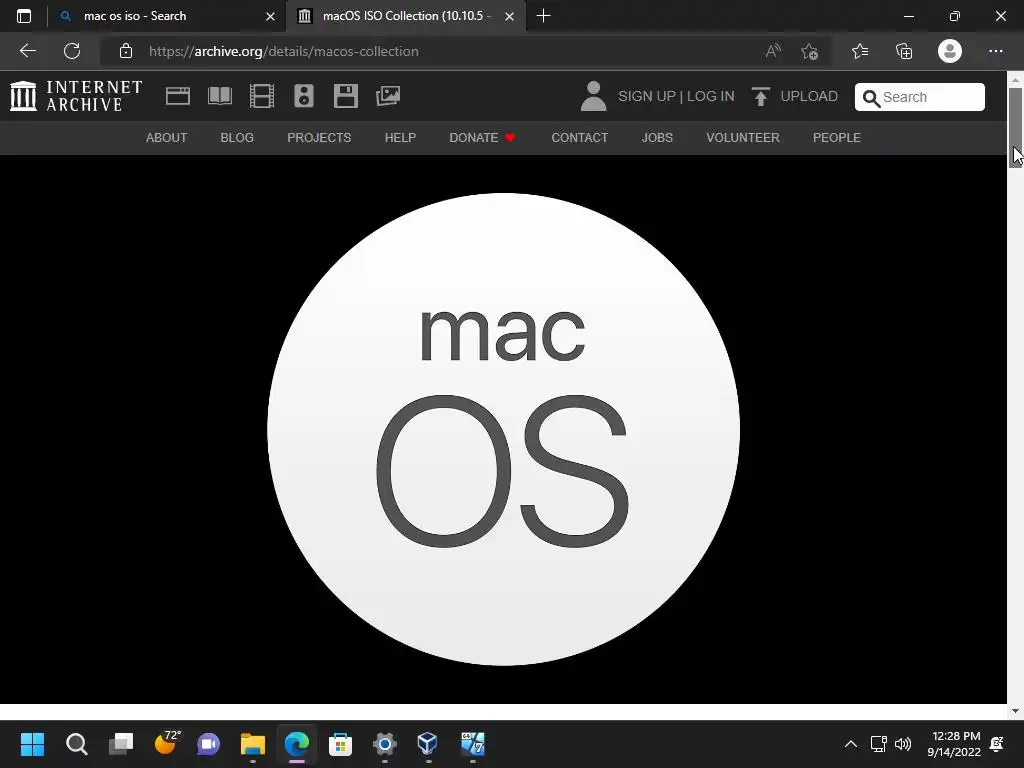Image resolution: width=1024 pixels, height=768 pixels.
Task: Click the SIGN UP link
Action: click(647, 96)
